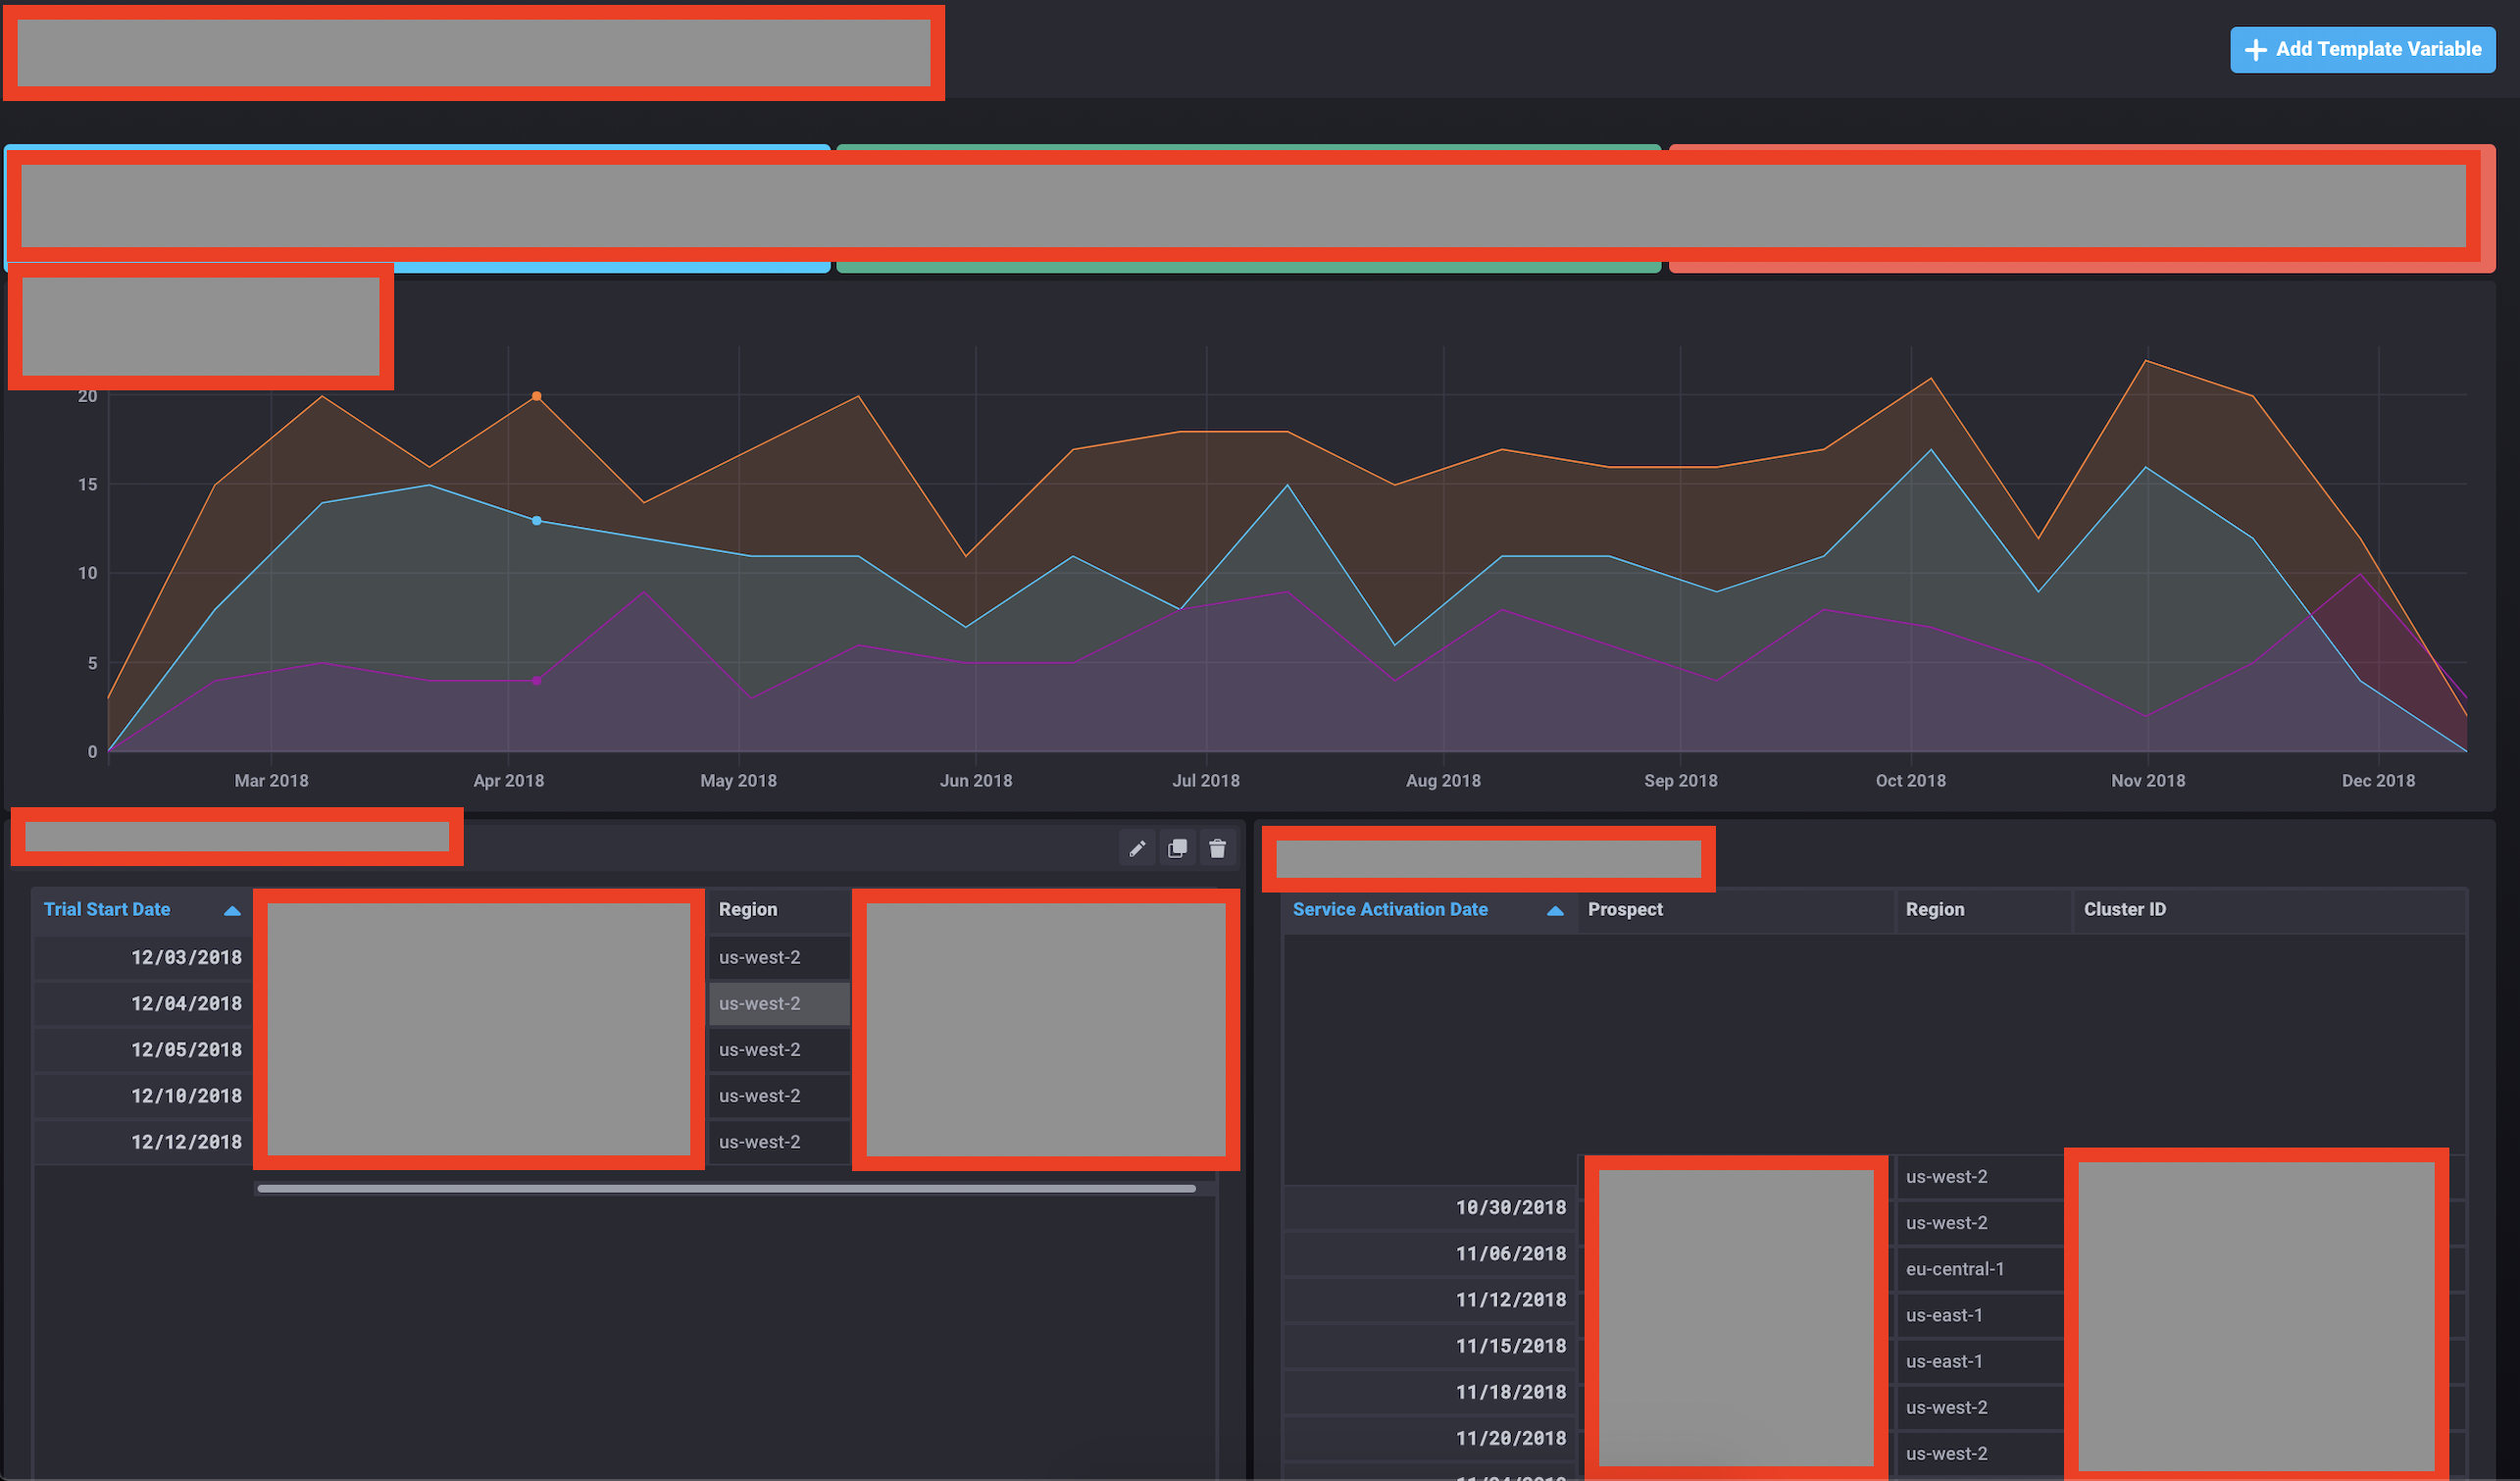Sort the right table by Region column
This screenshot has height=1481, width=2520.
(x=1934, y=909)
